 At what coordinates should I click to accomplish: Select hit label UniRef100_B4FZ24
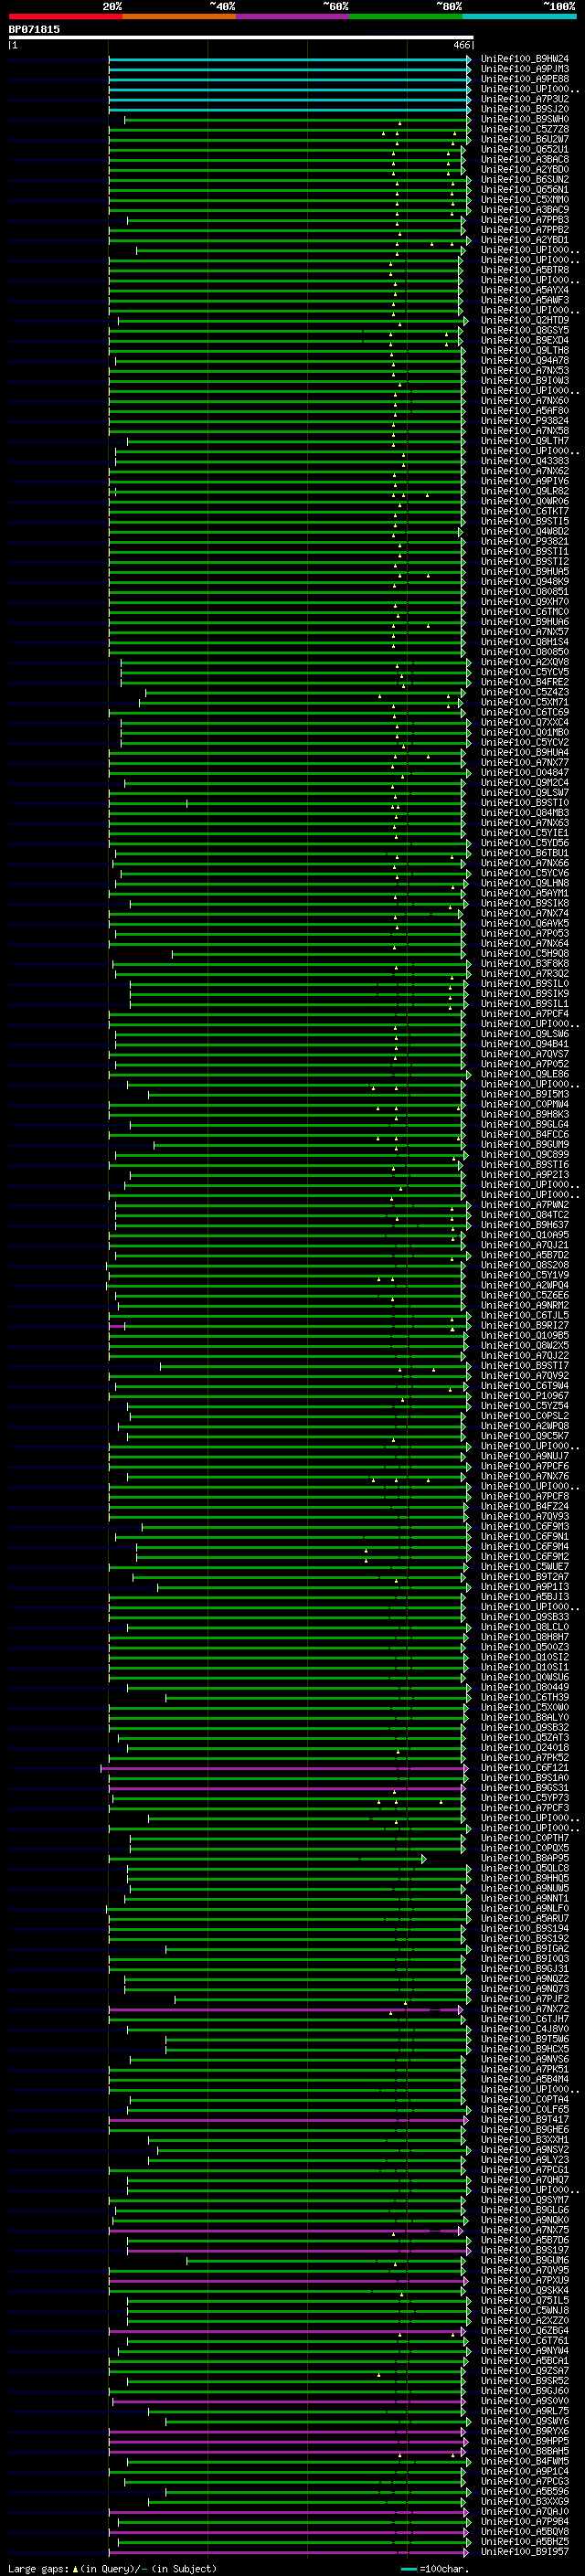tap(525, 1506)
